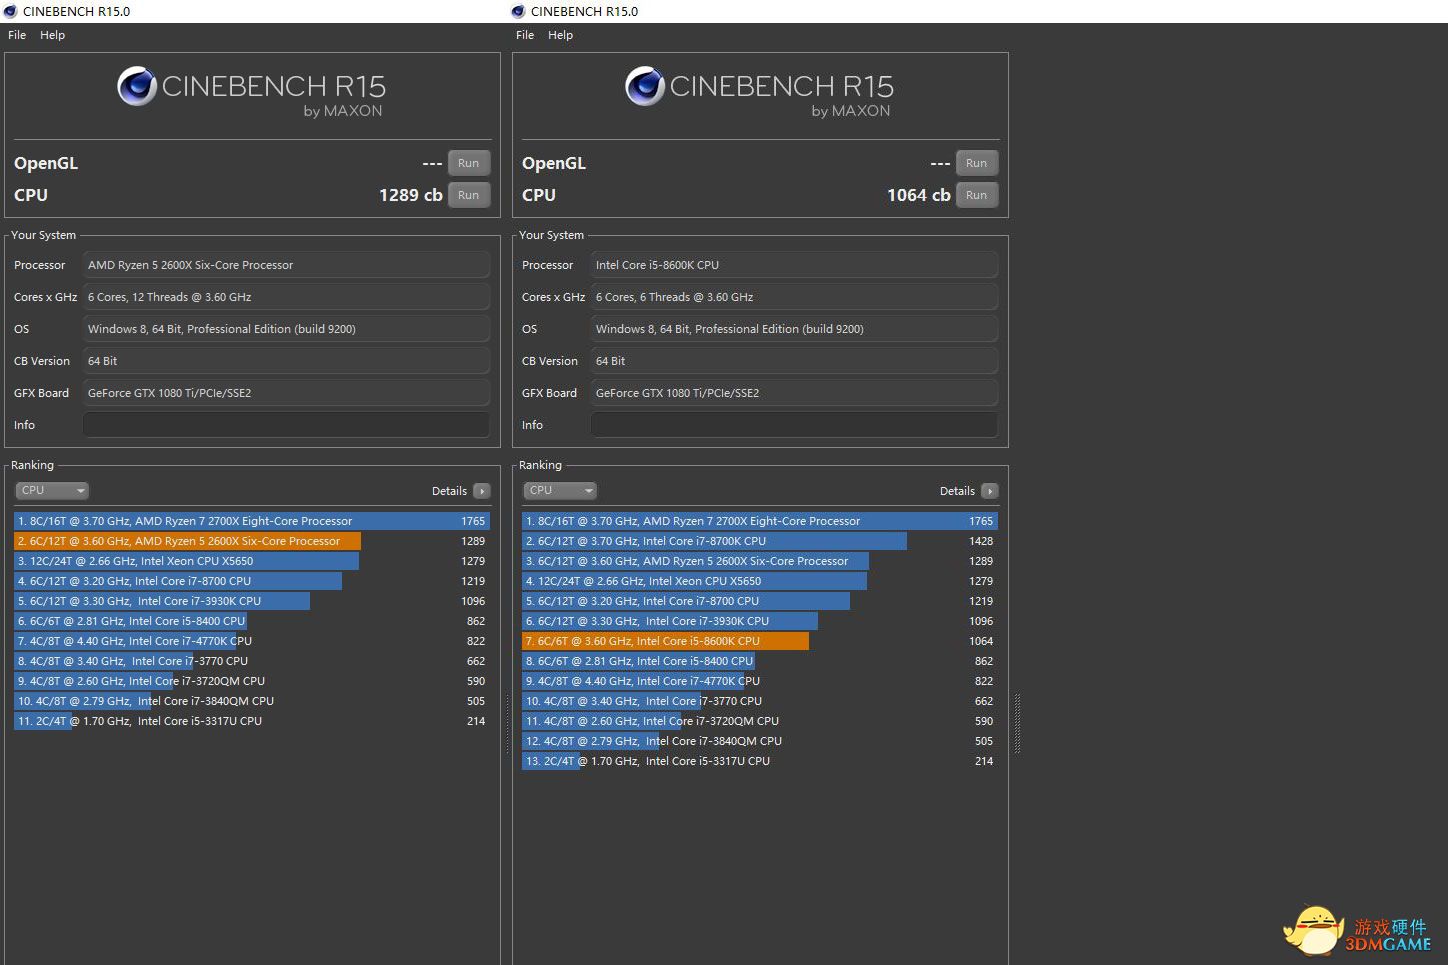
Task: Run OpenGL test in right window
Action: tap(976, 163)
